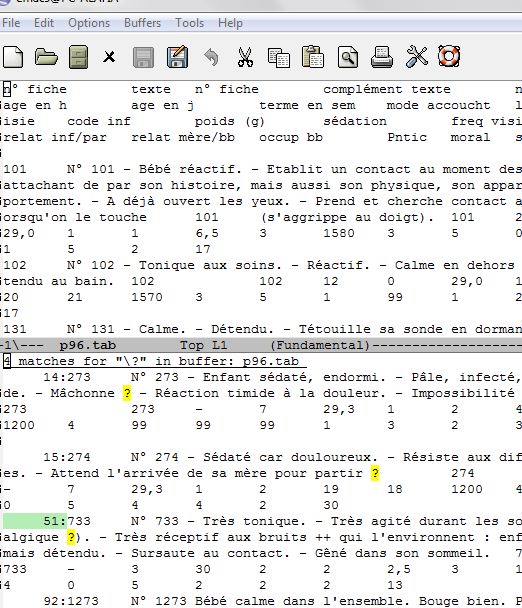Click the matches for "\?" header line
Image resolution: width=522 pixels, height=608 pixels.
point(155,361)
